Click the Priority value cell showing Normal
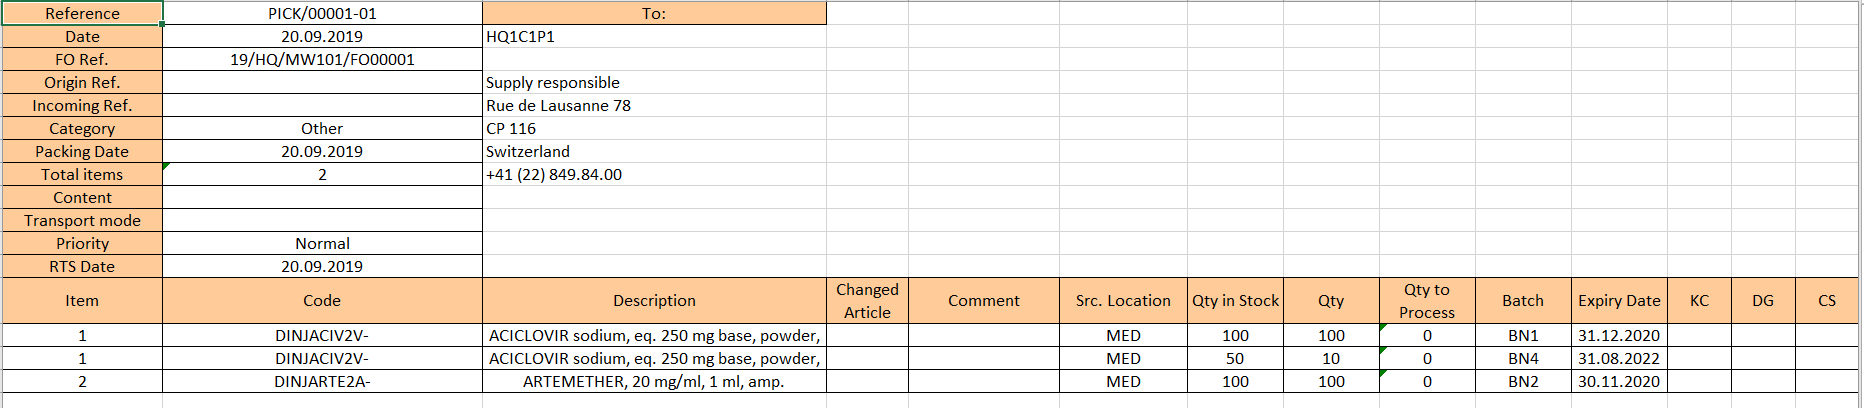The image size is (1864, 408). pos(322,243)
